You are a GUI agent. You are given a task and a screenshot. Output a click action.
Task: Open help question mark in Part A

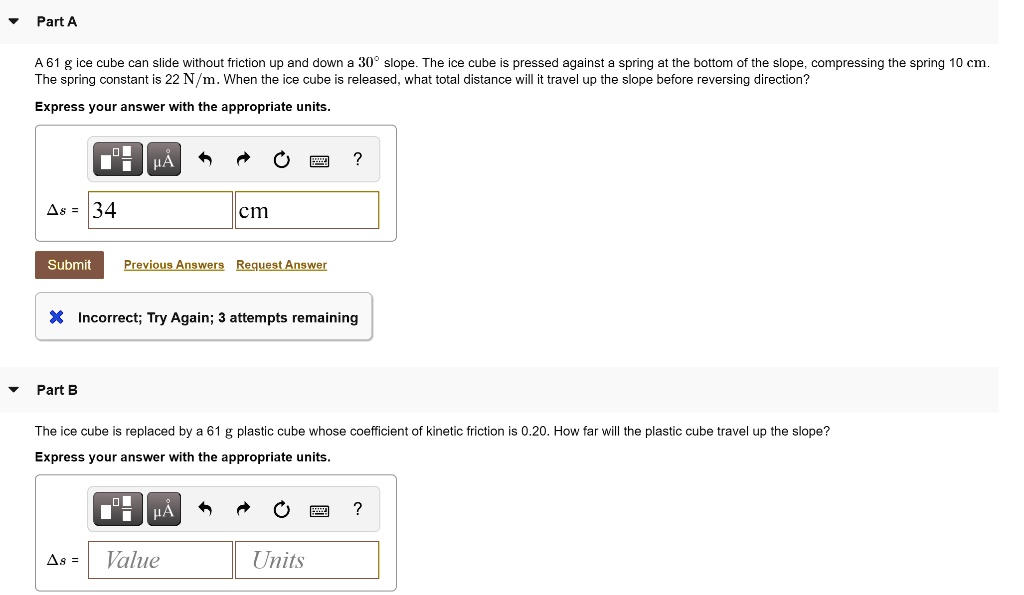coord(358,159)
